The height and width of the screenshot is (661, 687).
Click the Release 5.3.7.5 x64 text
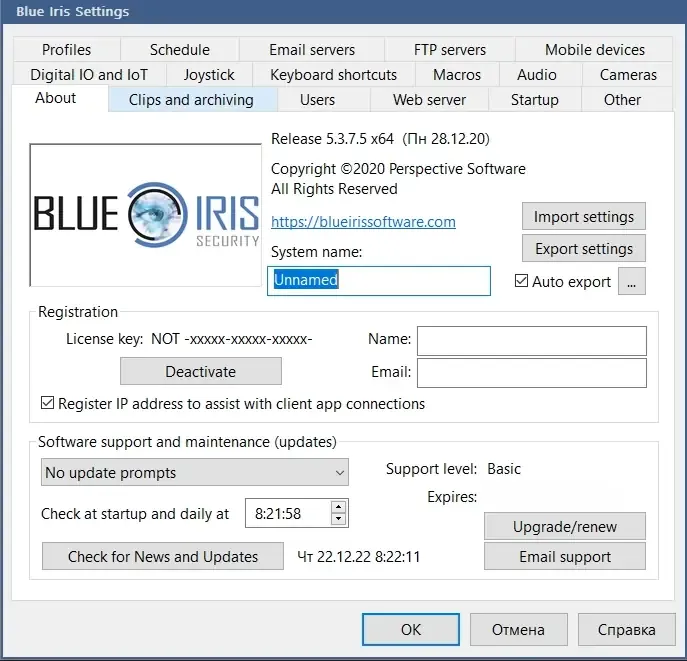click(x=332, y=139)
